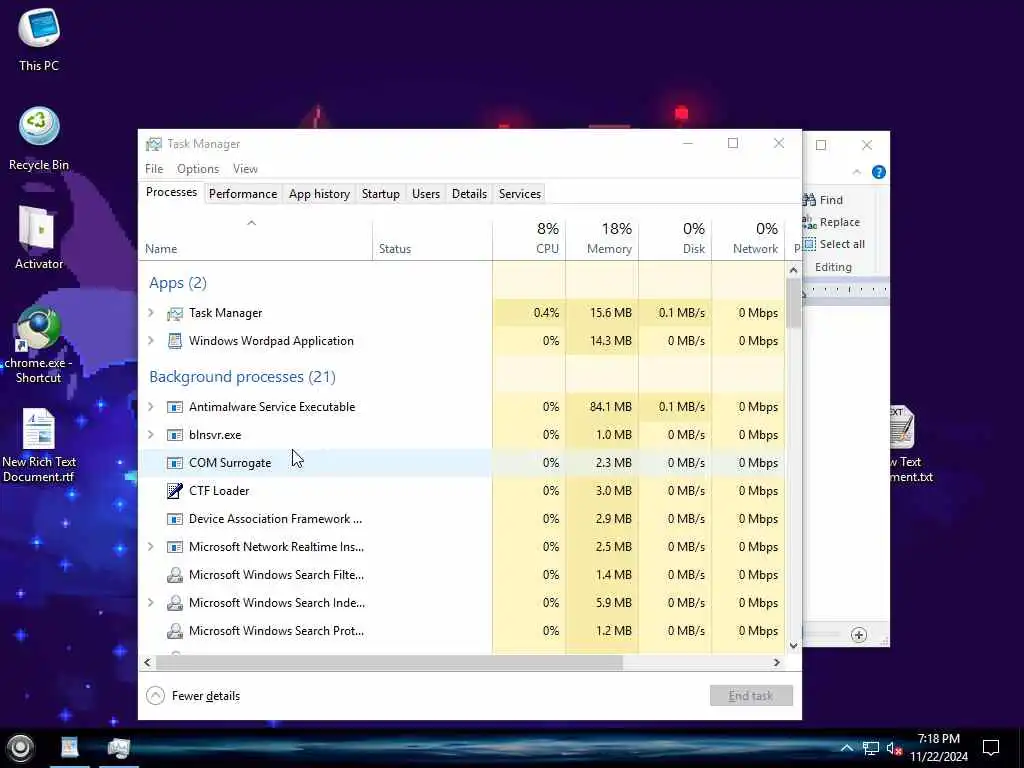The image size is (1024, 768).
Task: Sort by the CPU column header
Action: 529,238
